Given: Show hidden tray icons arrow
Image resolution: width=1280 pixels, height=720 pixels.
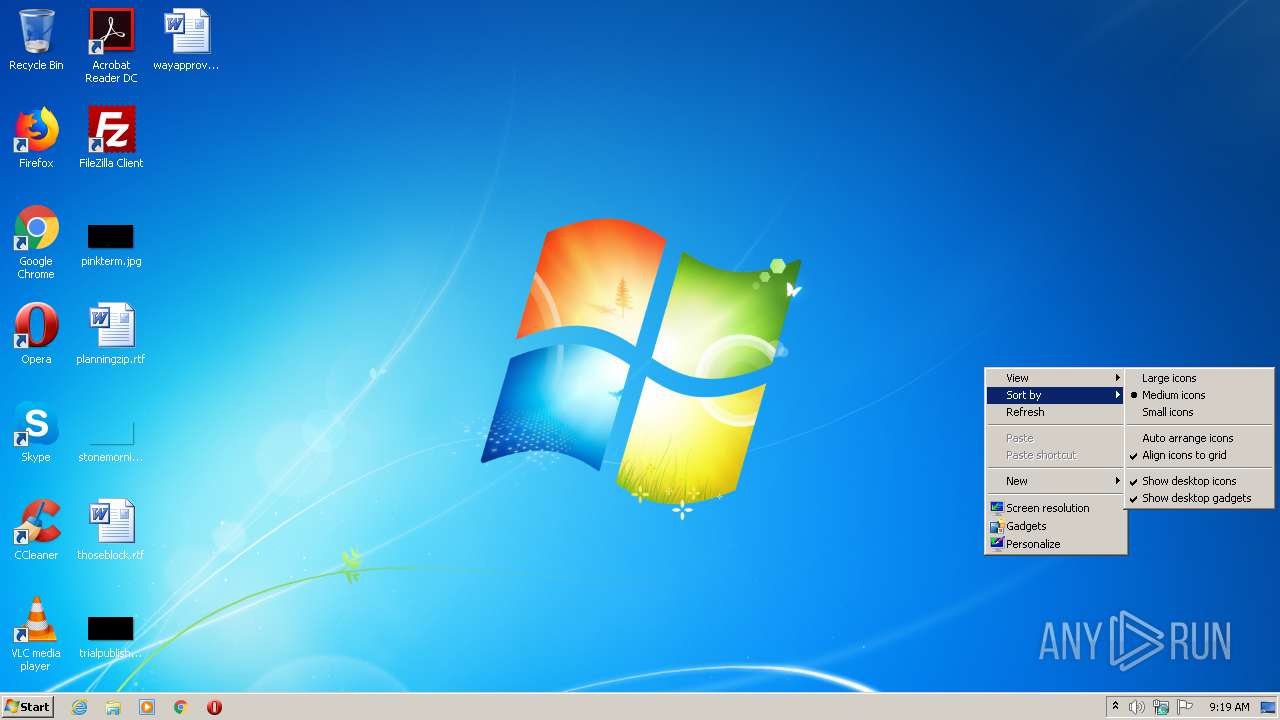Looking at the screenshot, I should pyautogui.click(x=1115, y=707).
